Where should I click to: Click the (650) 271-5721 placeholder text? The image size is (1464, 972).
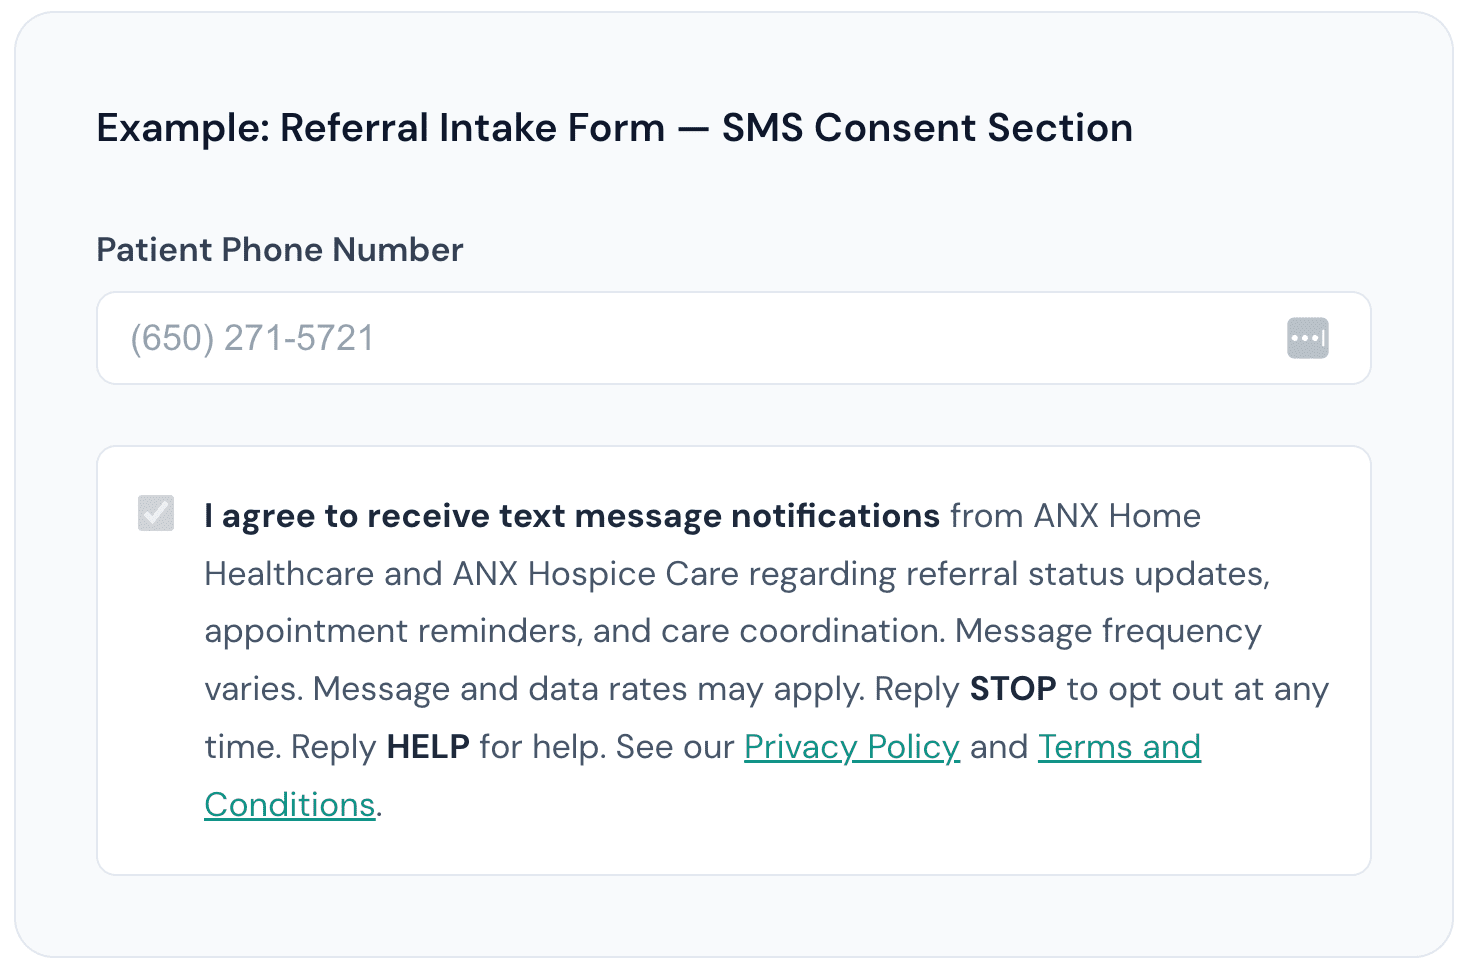(x=250, y=338)
